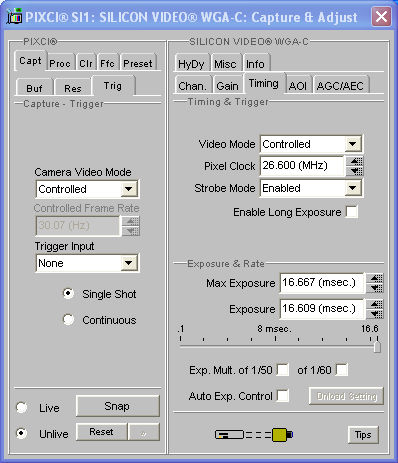Switch to the Buf sub-tab
Image resolution: width=398 pixels, height=463 pixels.
[x=34, y=88]
